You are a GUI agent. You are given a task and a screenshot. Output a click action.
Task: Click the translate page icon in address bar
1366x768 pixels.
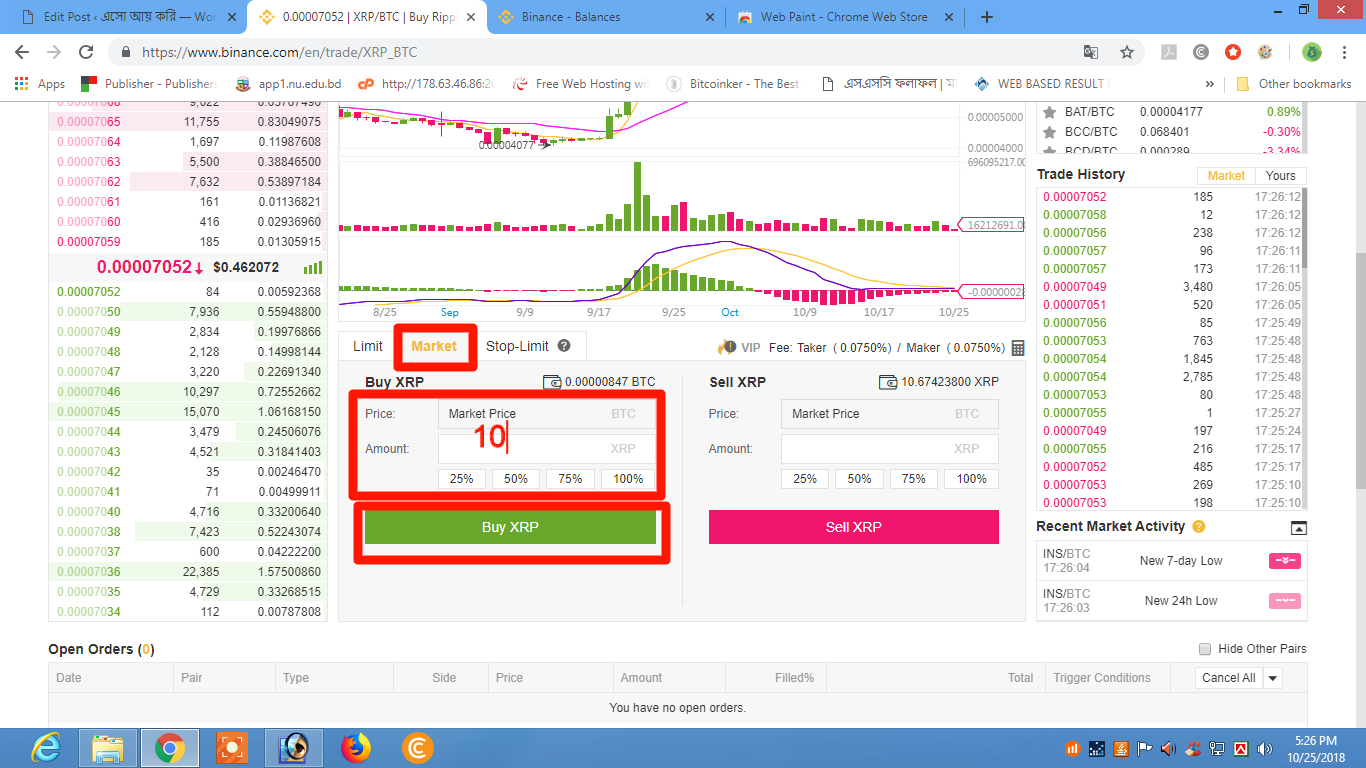click(1091, 52)
